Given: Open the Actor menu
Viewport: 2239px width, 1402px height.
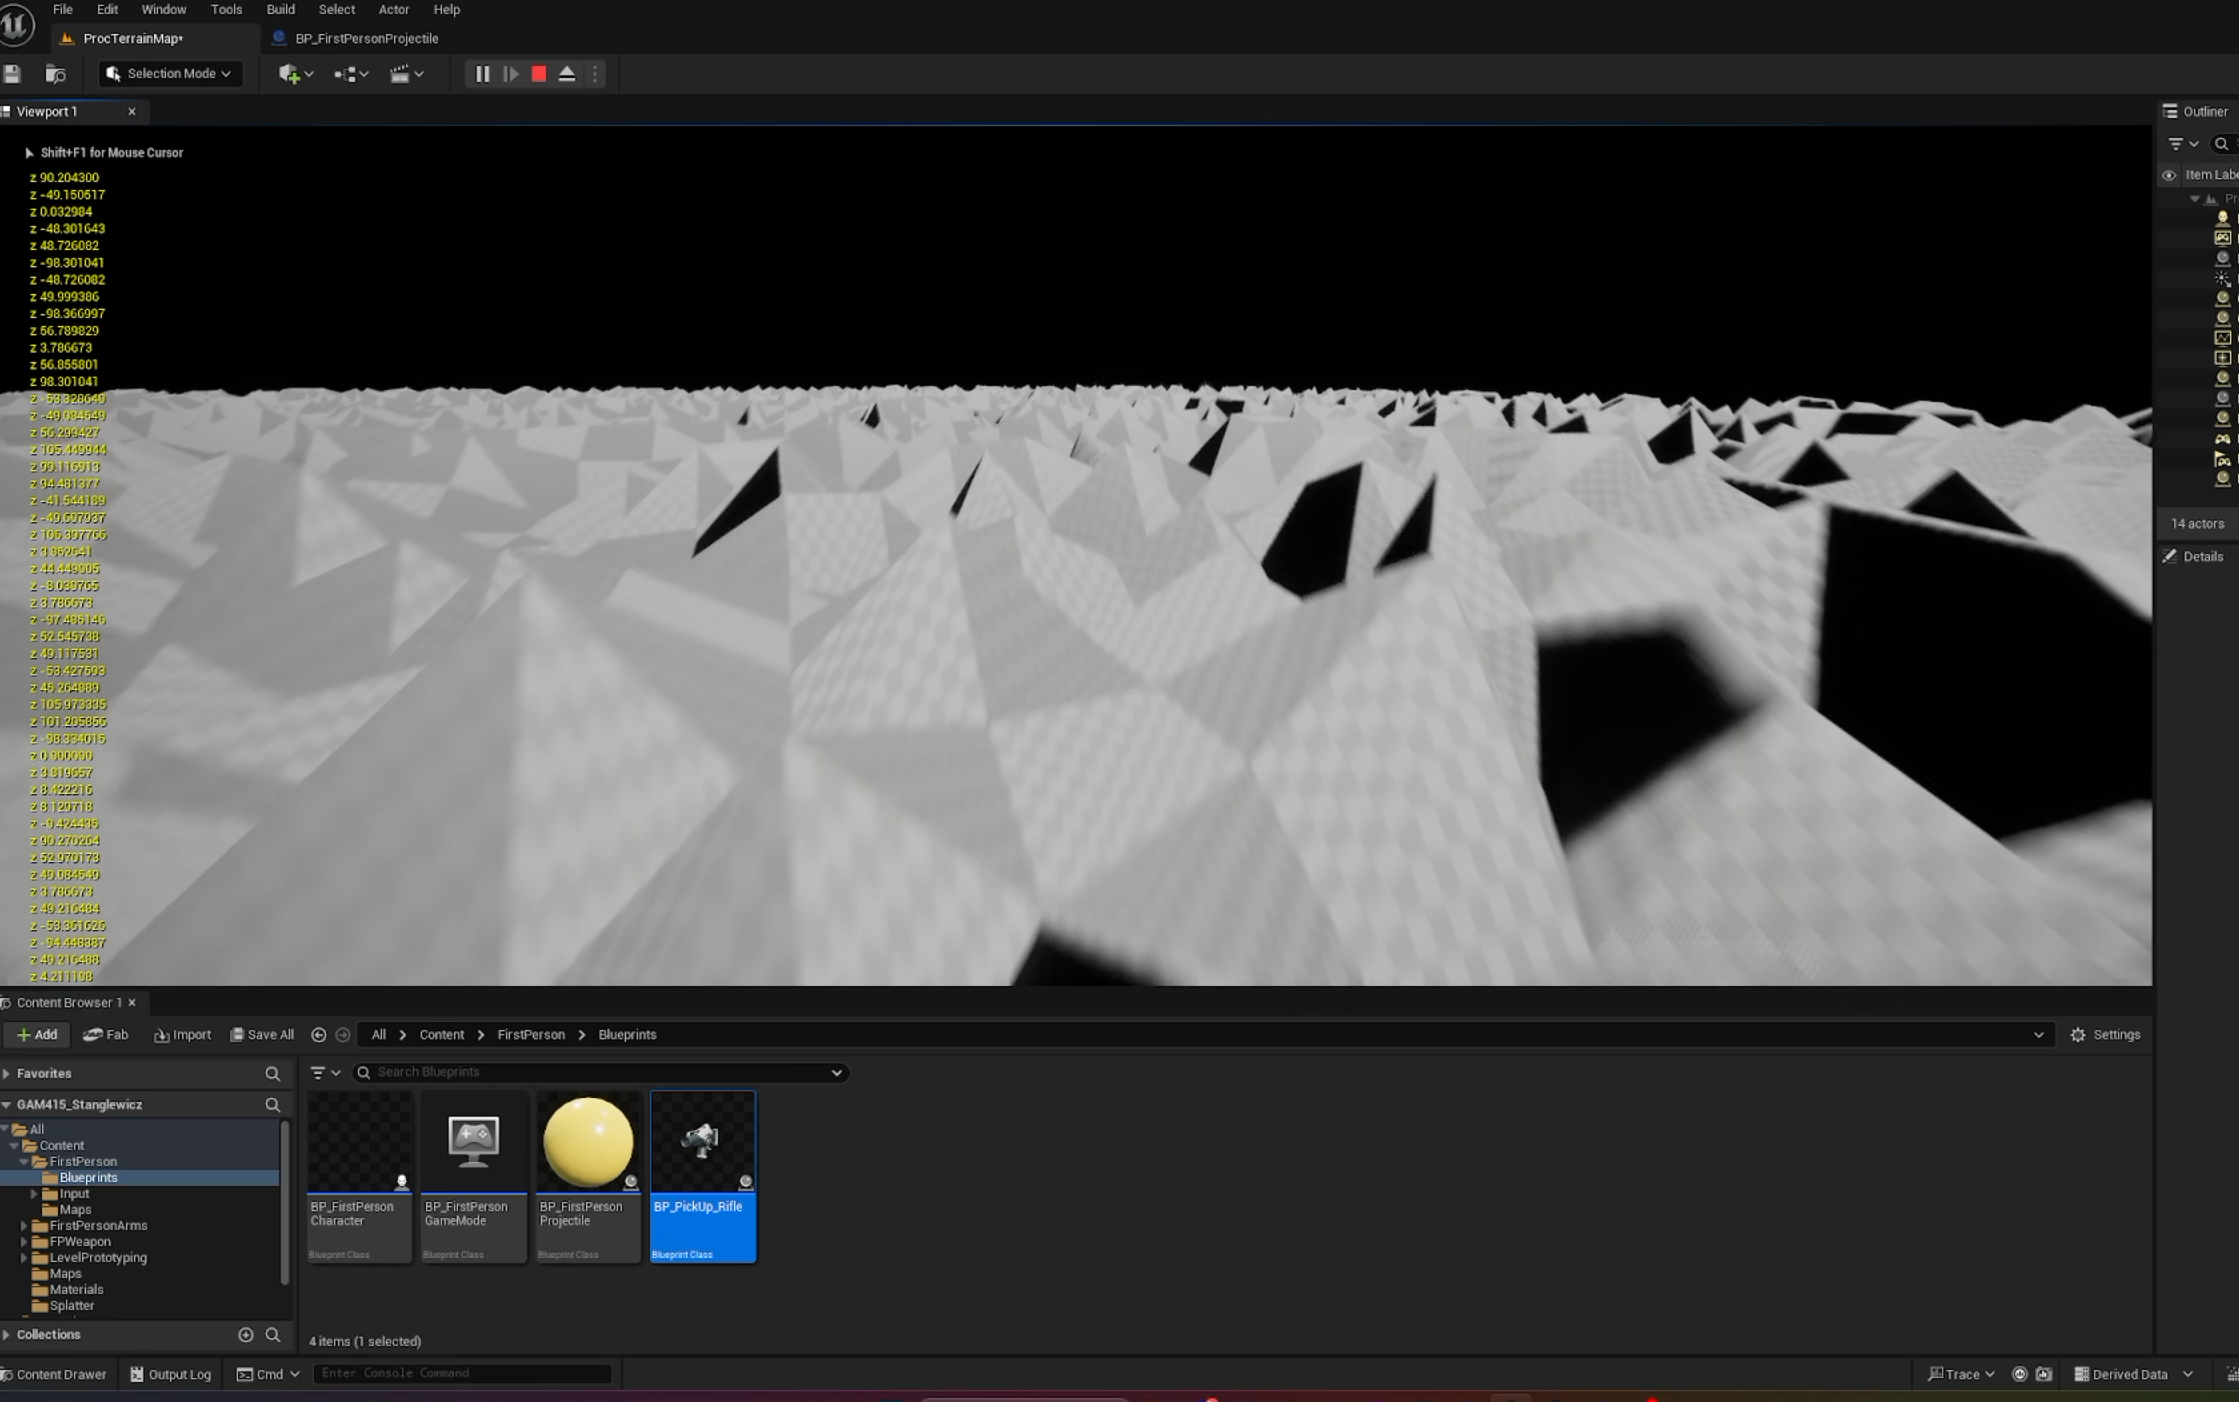Looking at the screenshot, I should [x=393, y=9].
